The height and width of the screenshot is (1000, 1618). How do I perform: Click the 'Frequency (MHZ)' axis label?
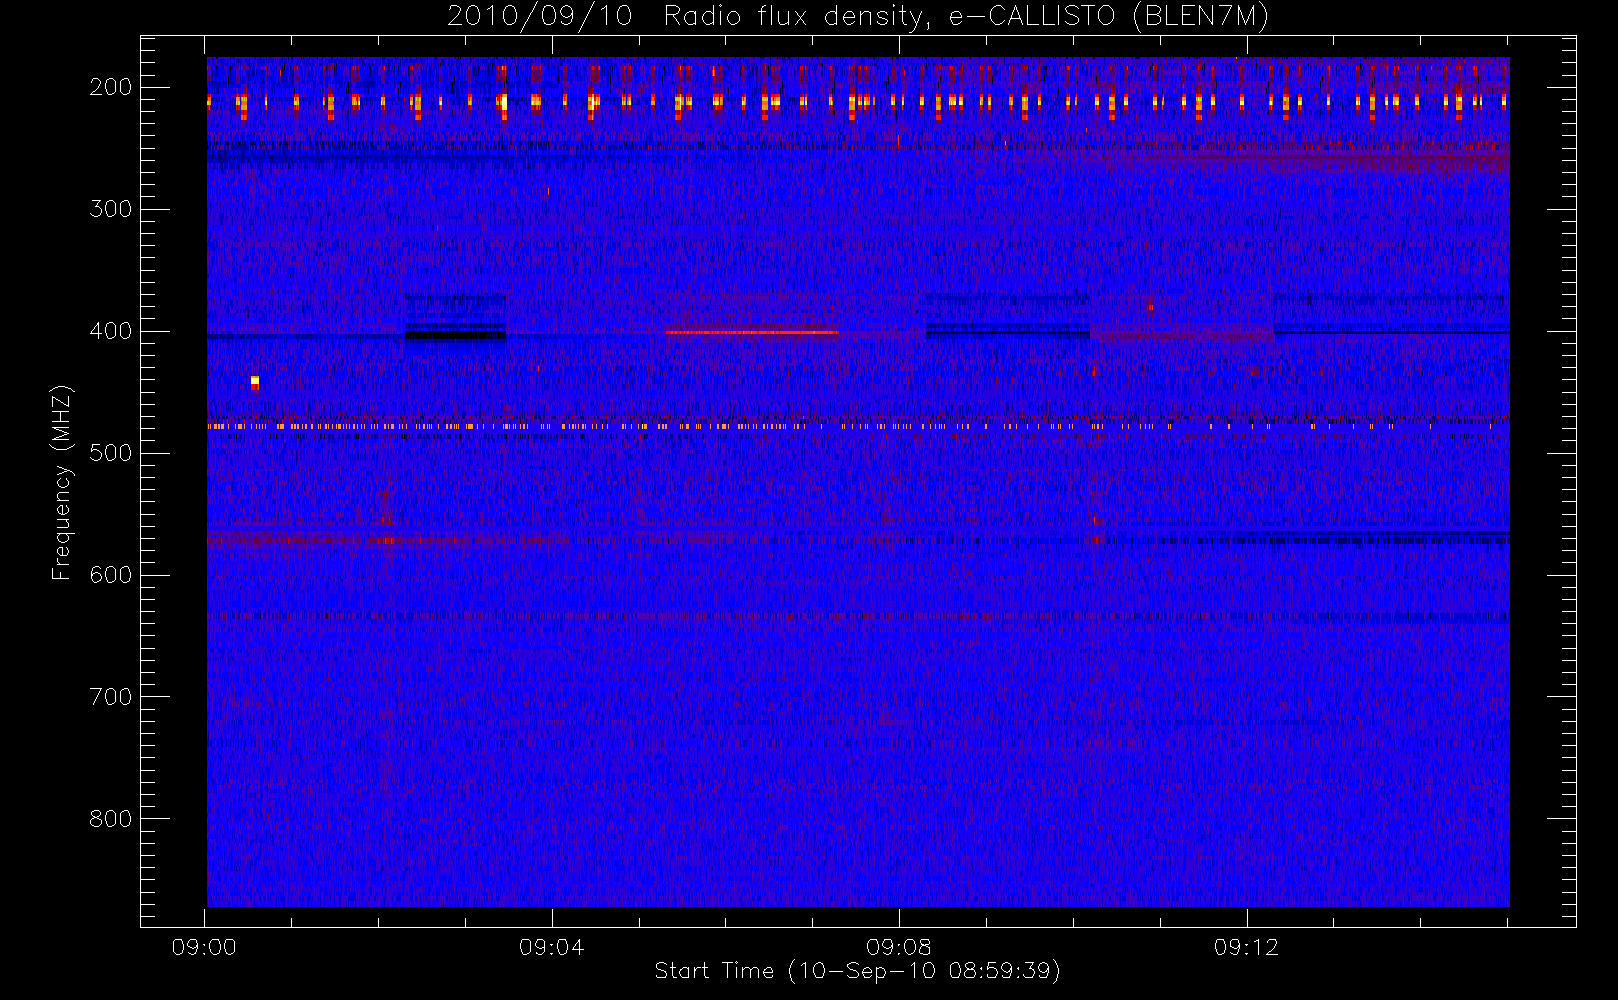tap(62, 482)
